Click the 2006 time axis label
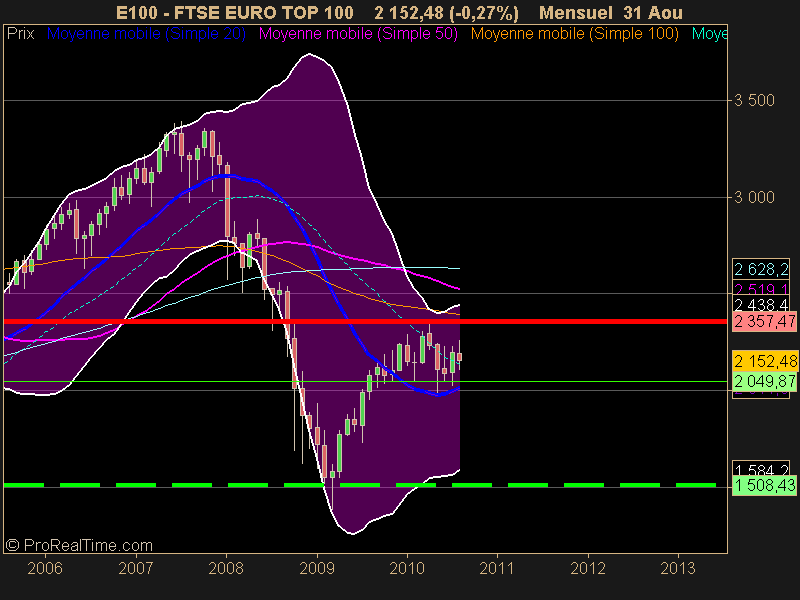Viewport: 800px width, 600px height. 45,568
